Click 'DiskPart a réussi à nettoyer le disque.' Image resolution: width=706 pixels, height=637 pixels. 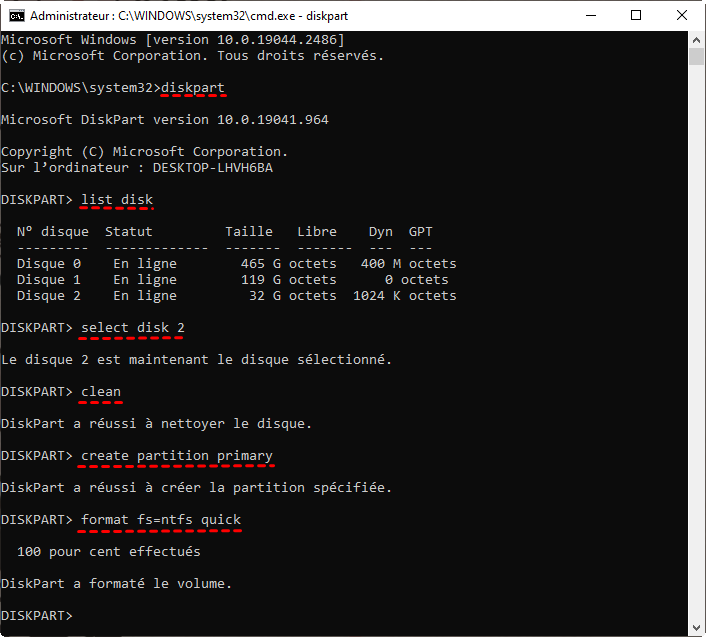pyautogui.click(x=156, y=423)
